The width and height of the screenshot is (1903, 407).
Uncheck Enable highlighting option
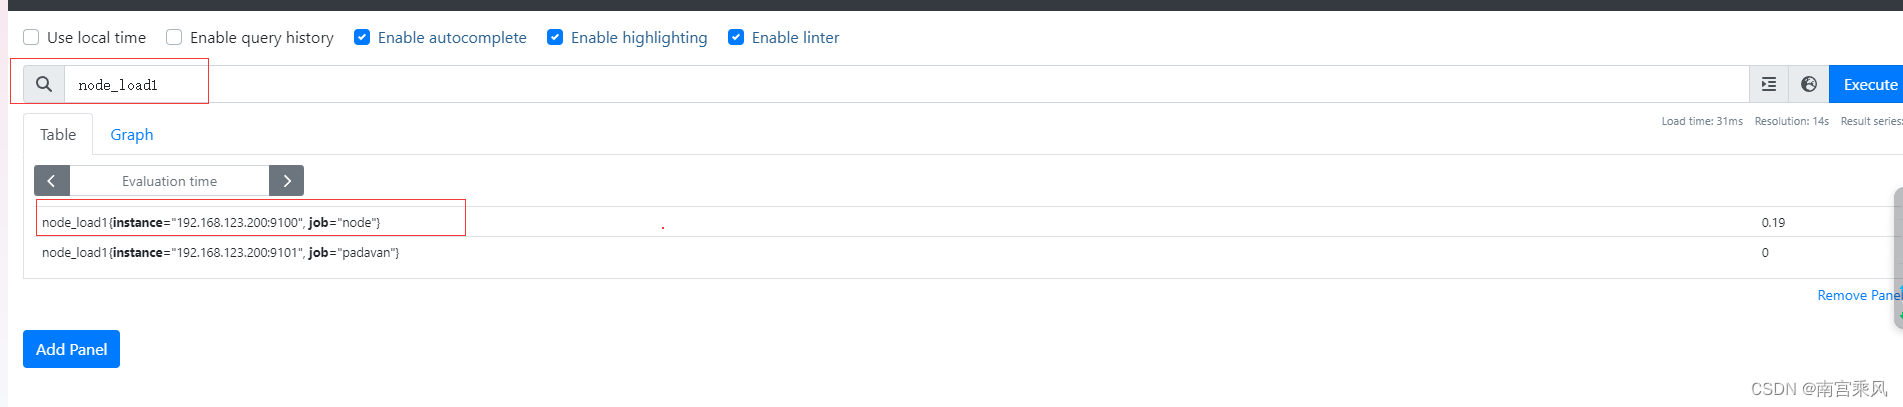pos(555,37)
